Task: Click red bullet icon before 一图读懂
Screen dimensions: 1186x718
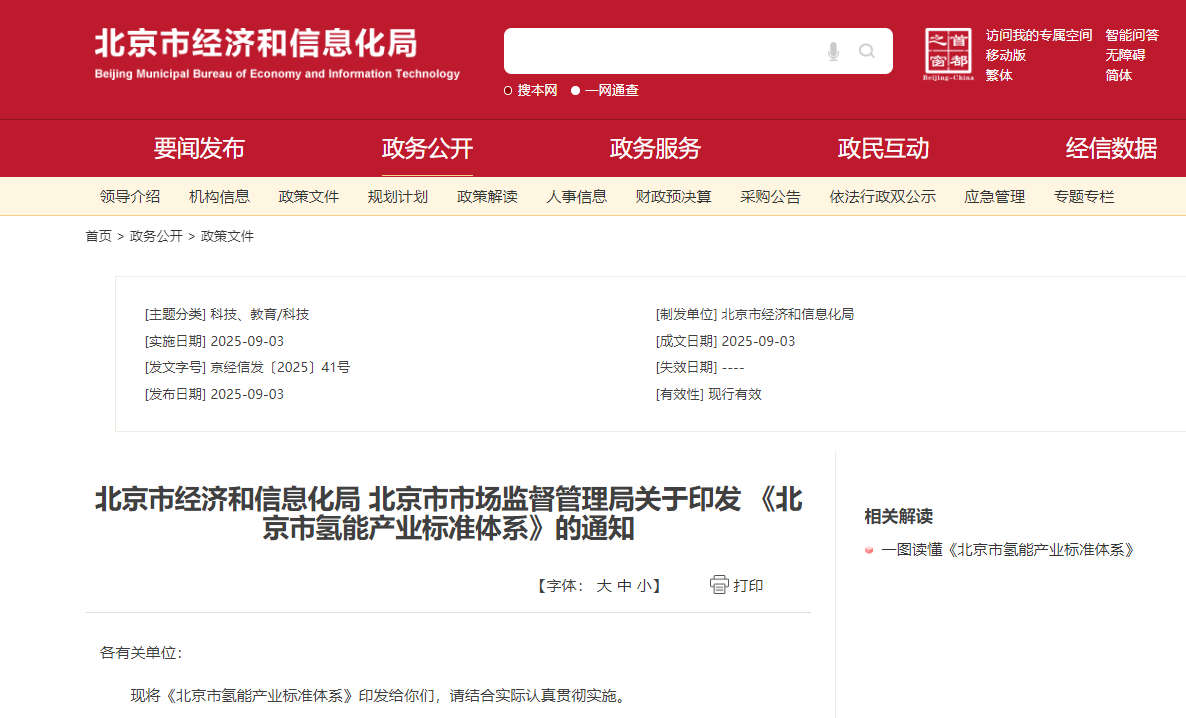Action: [869, 550]
